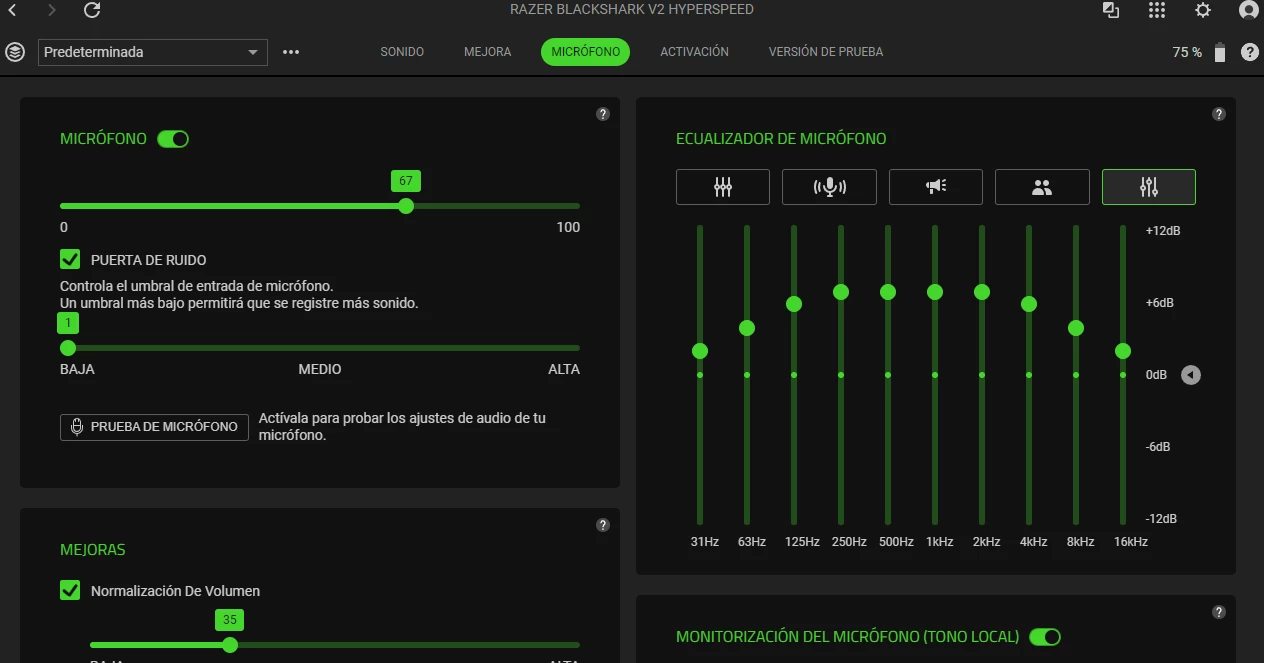
Task: Turn off the Micrófono toggle switch
Action: (173, 139)
